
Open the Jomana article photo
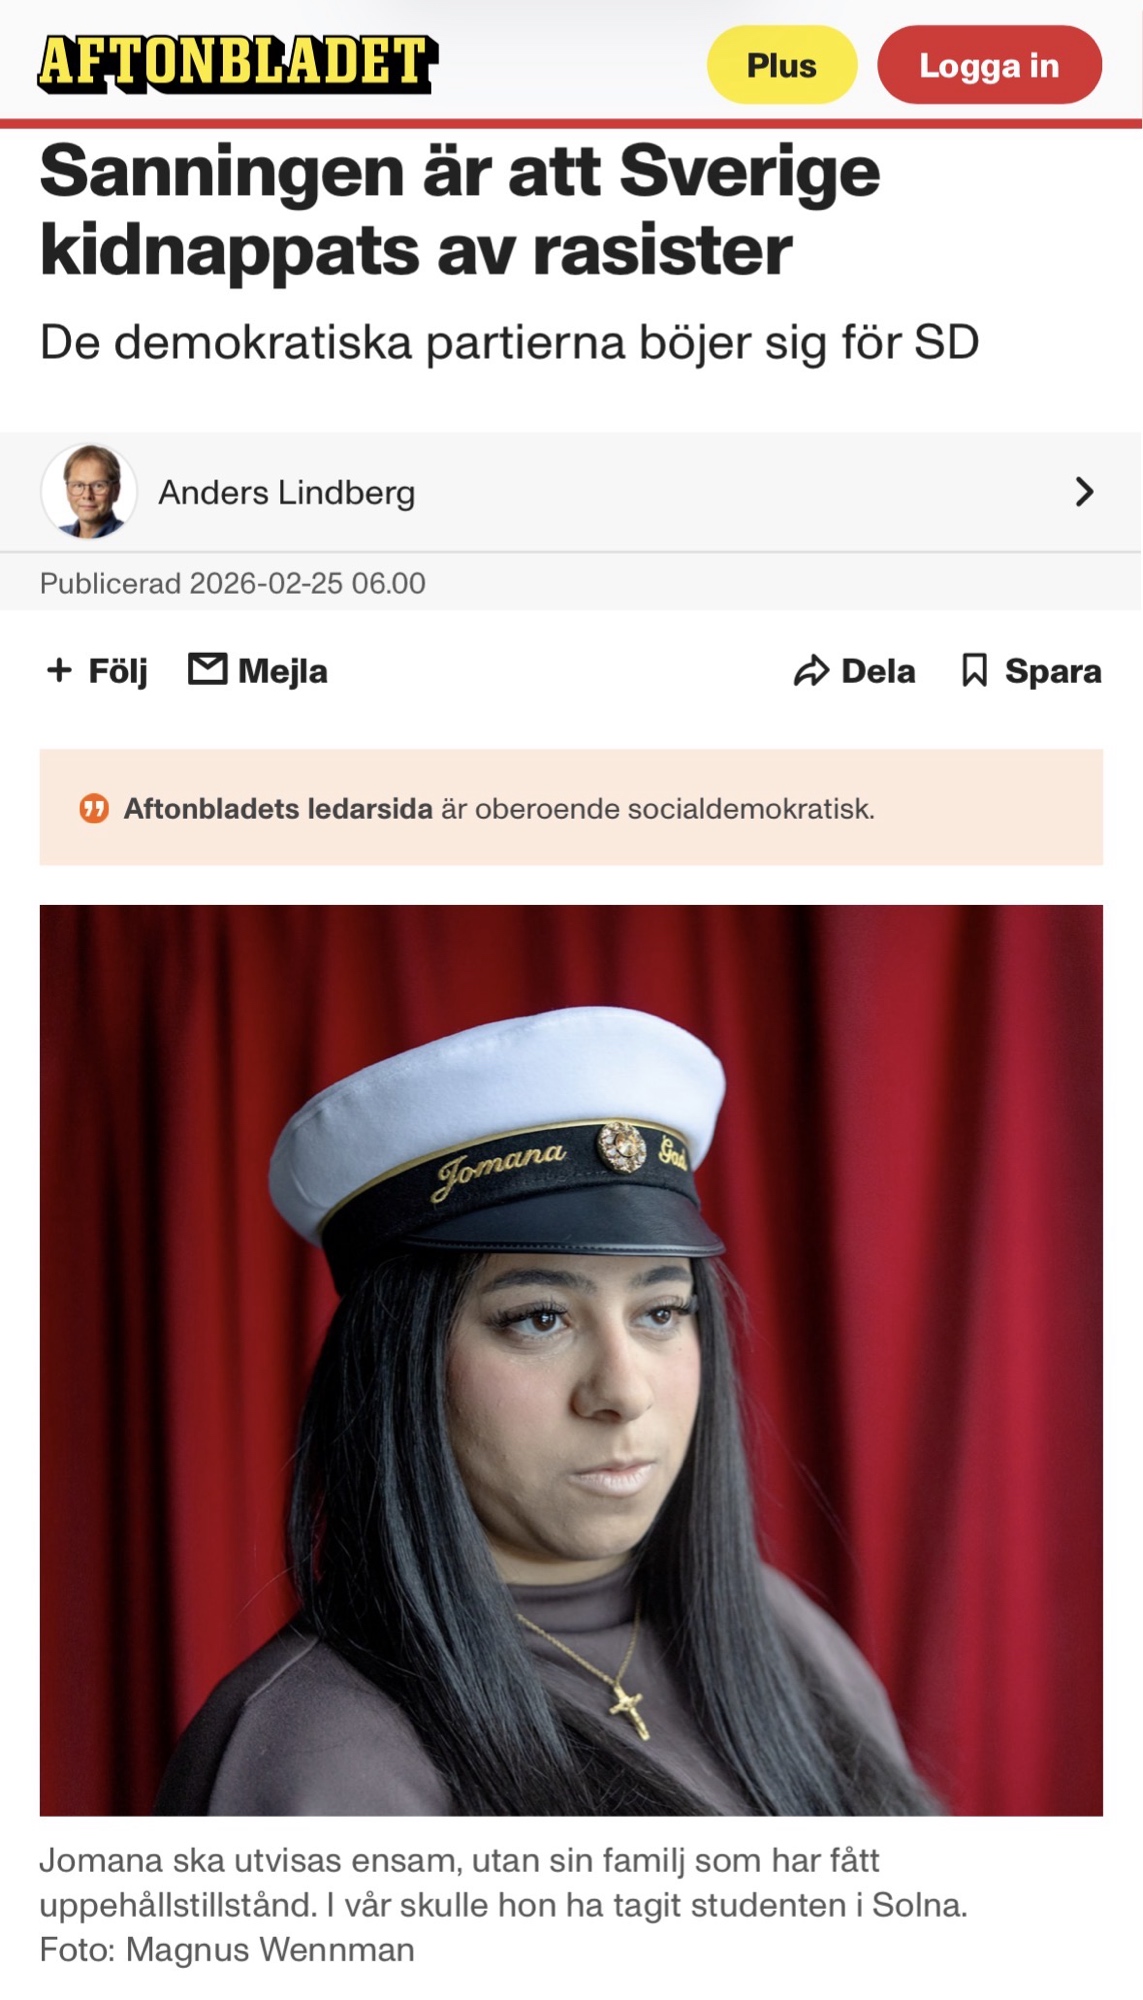coord(571,1360)
